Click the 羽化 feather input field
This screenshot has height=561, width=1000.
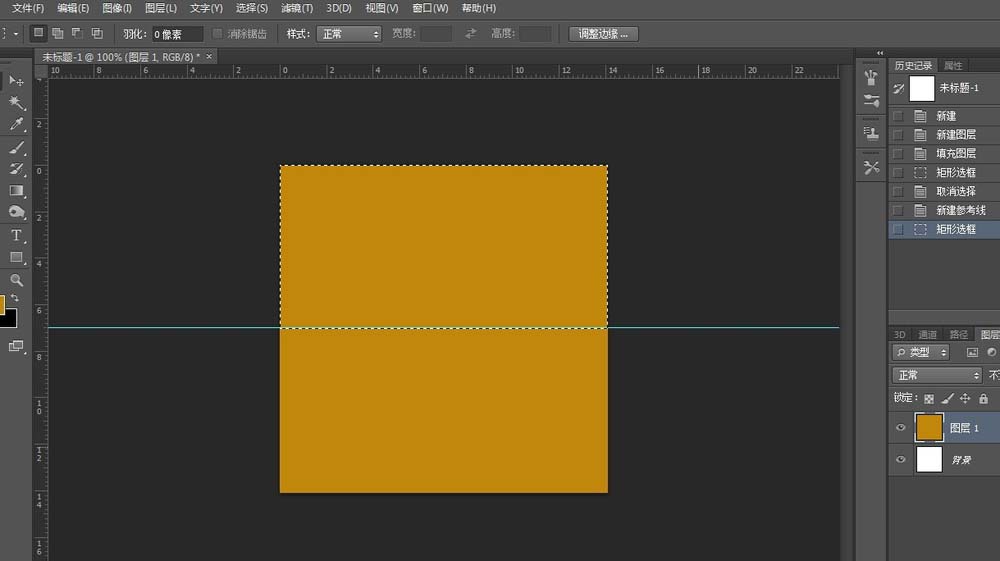click(177, 34)
